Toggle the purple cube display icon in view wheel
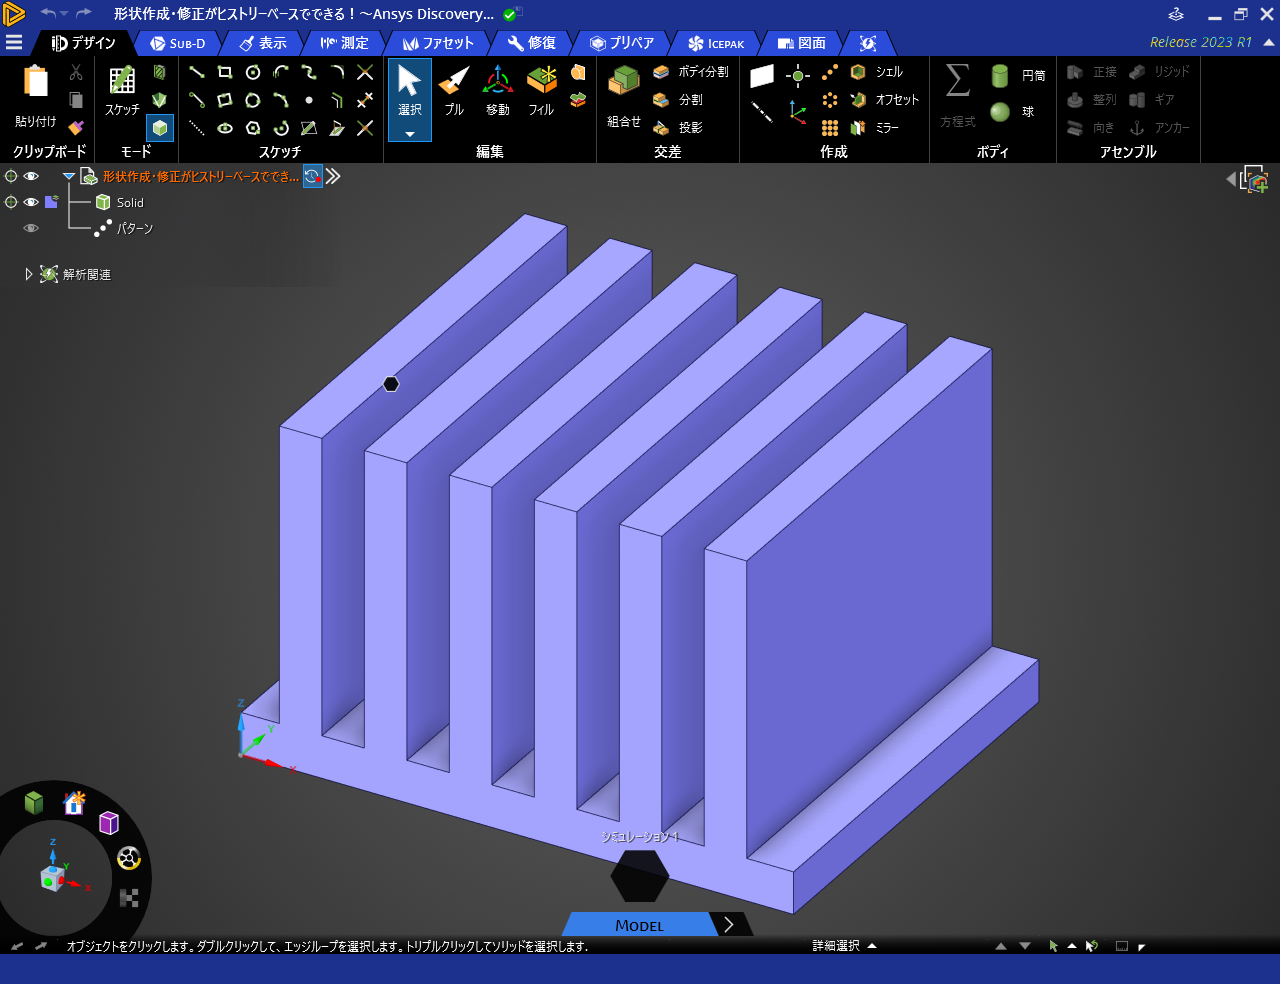 click(109, 823)
